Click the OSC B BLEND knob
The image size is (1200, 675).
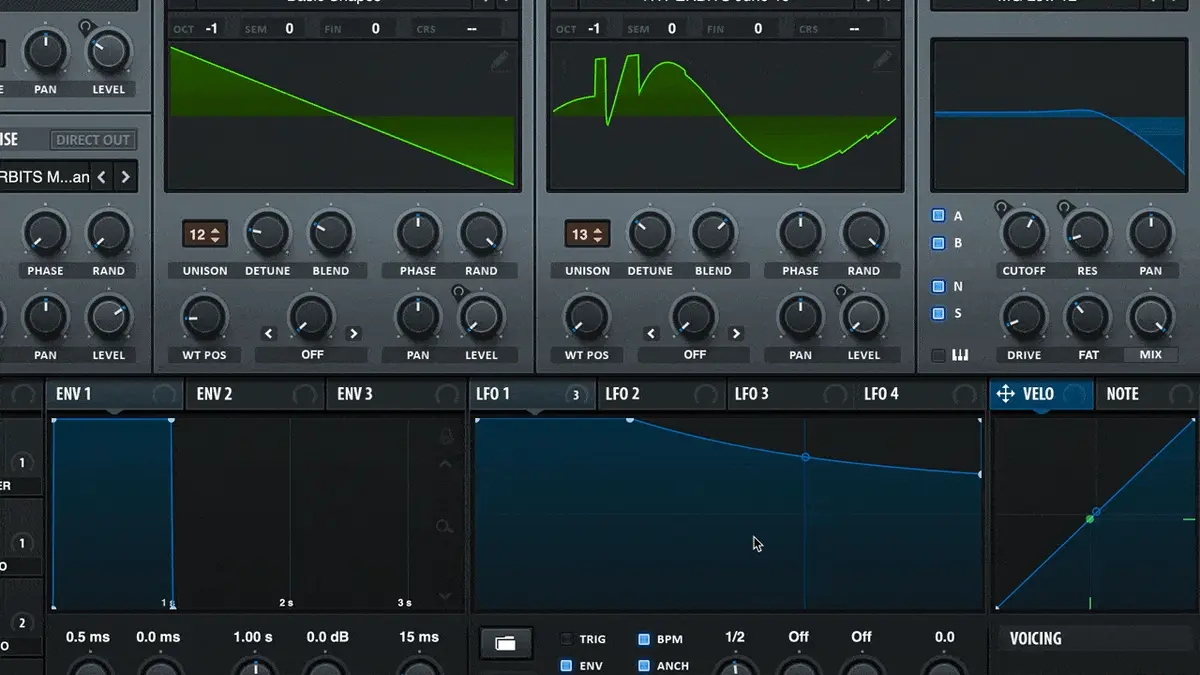coord(713,232)
